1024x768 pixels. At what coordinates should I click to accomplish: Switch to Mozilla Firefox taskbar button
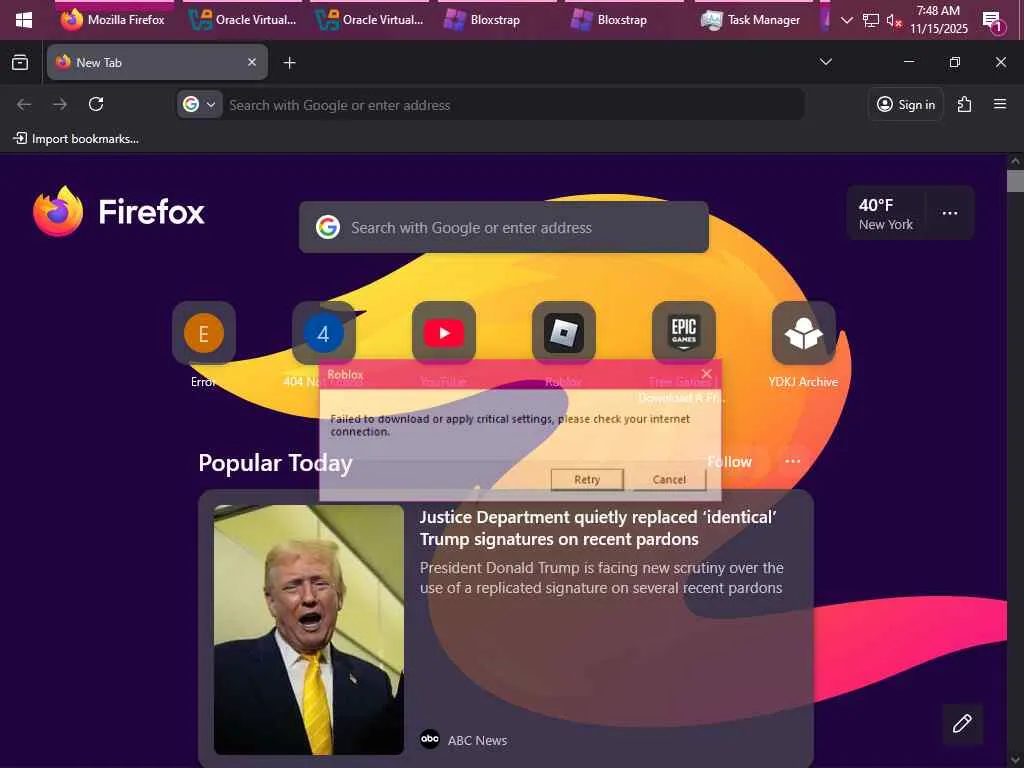pos(112,20)
